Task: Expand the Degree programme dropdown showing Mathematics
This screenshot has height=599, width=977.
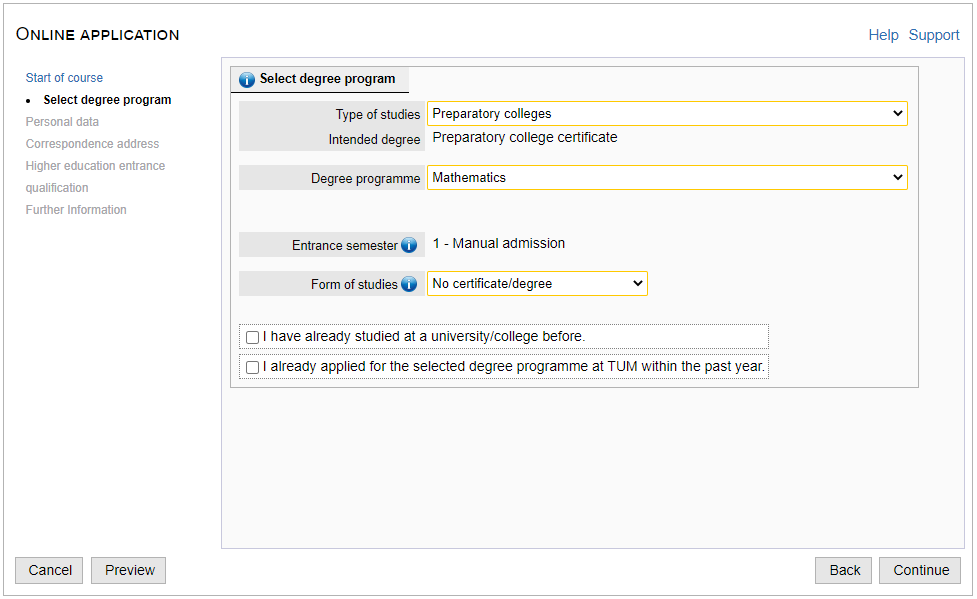Action: [x=667, y=178]
